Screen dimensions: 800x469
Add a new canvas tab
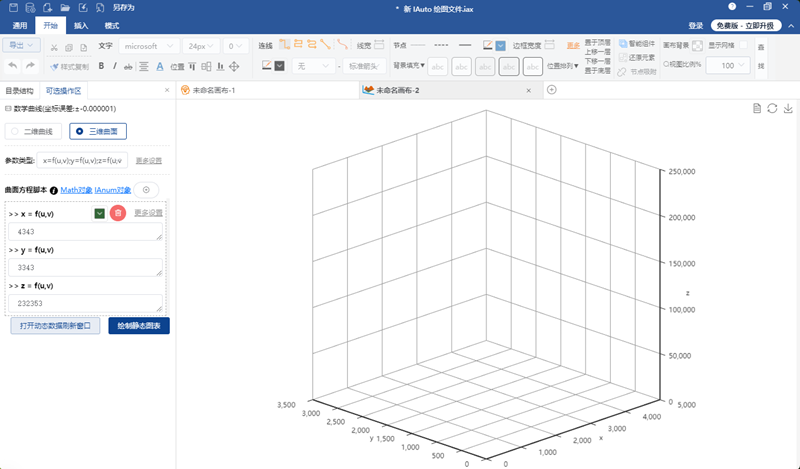(x=552, y=90)
